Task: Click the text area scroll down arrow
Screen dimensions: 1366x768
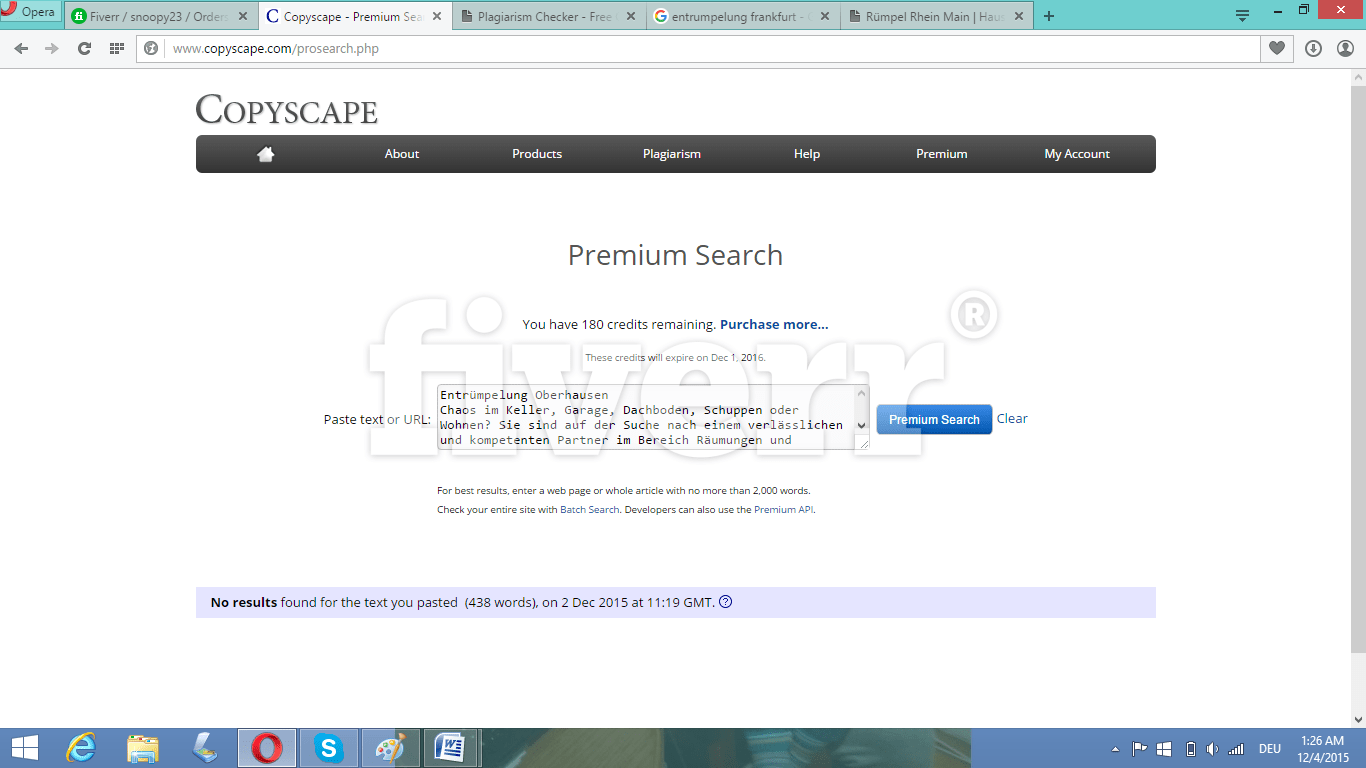Action: [x=861, y=425]
